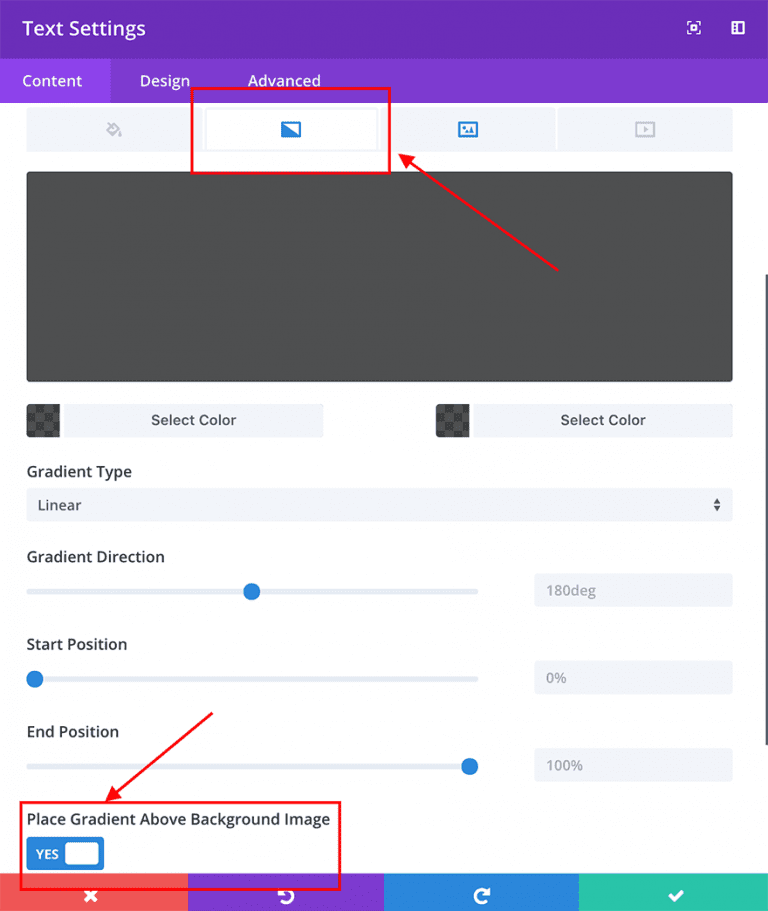Switch to the Design tab
768x911 pixels.
click(x=164, y=80)
